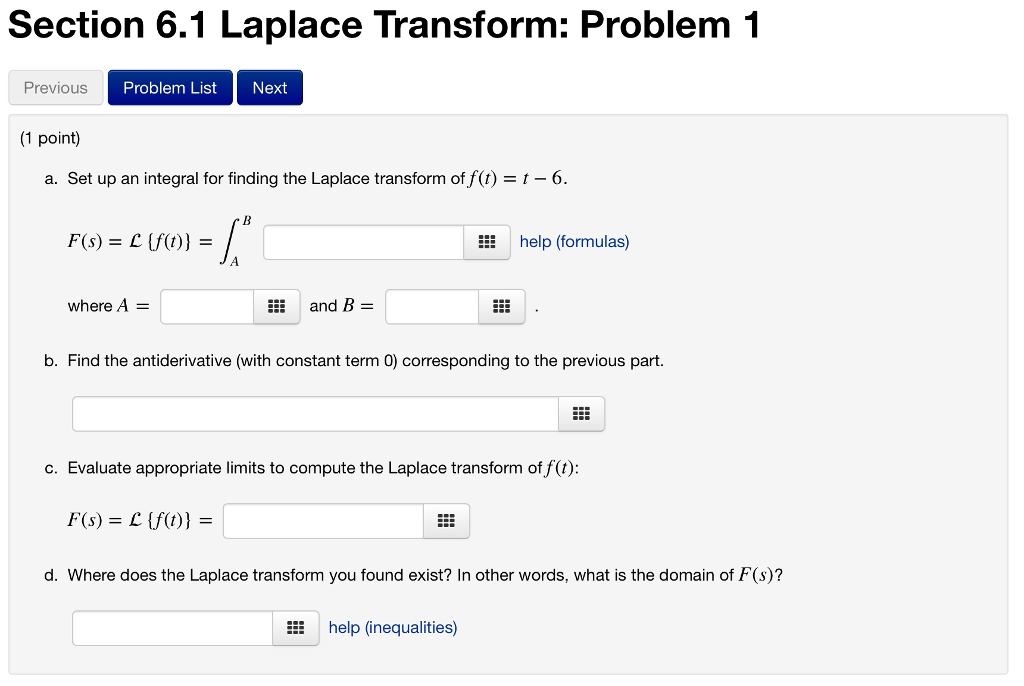Open the help (inequalities) link
This screenshot has width=1024, height=686.
(392, 627)
